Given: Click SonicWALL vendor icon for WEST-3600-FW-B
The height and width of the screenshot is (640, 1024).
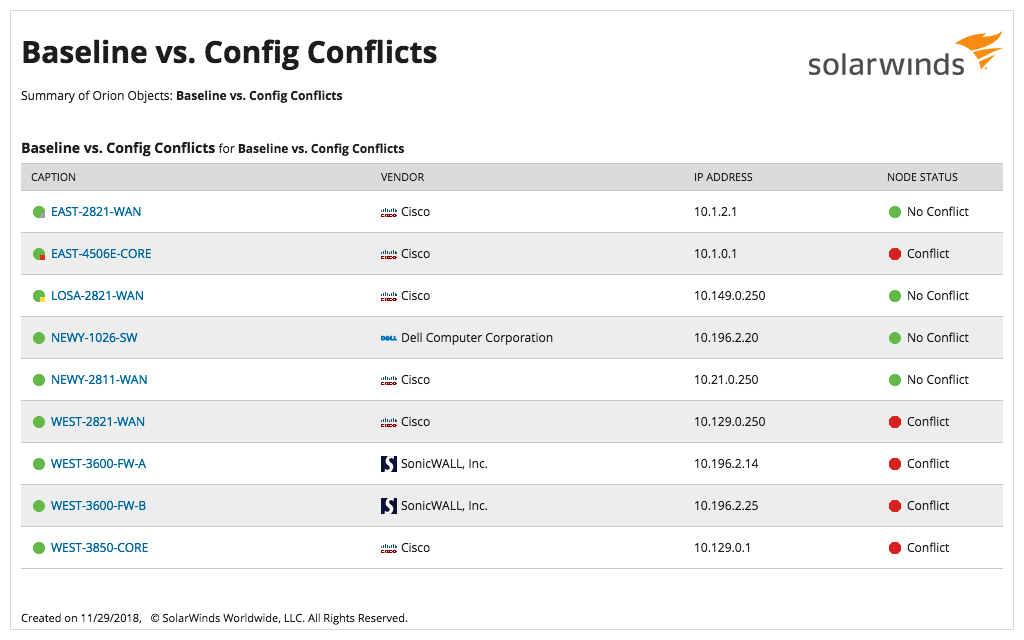Looking at the screenshot, I should (x=389, y=506).
